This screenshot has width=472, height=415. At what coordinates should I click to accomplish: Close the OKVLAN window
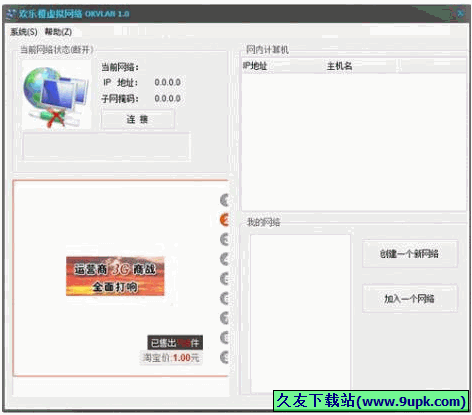point(460,14)
